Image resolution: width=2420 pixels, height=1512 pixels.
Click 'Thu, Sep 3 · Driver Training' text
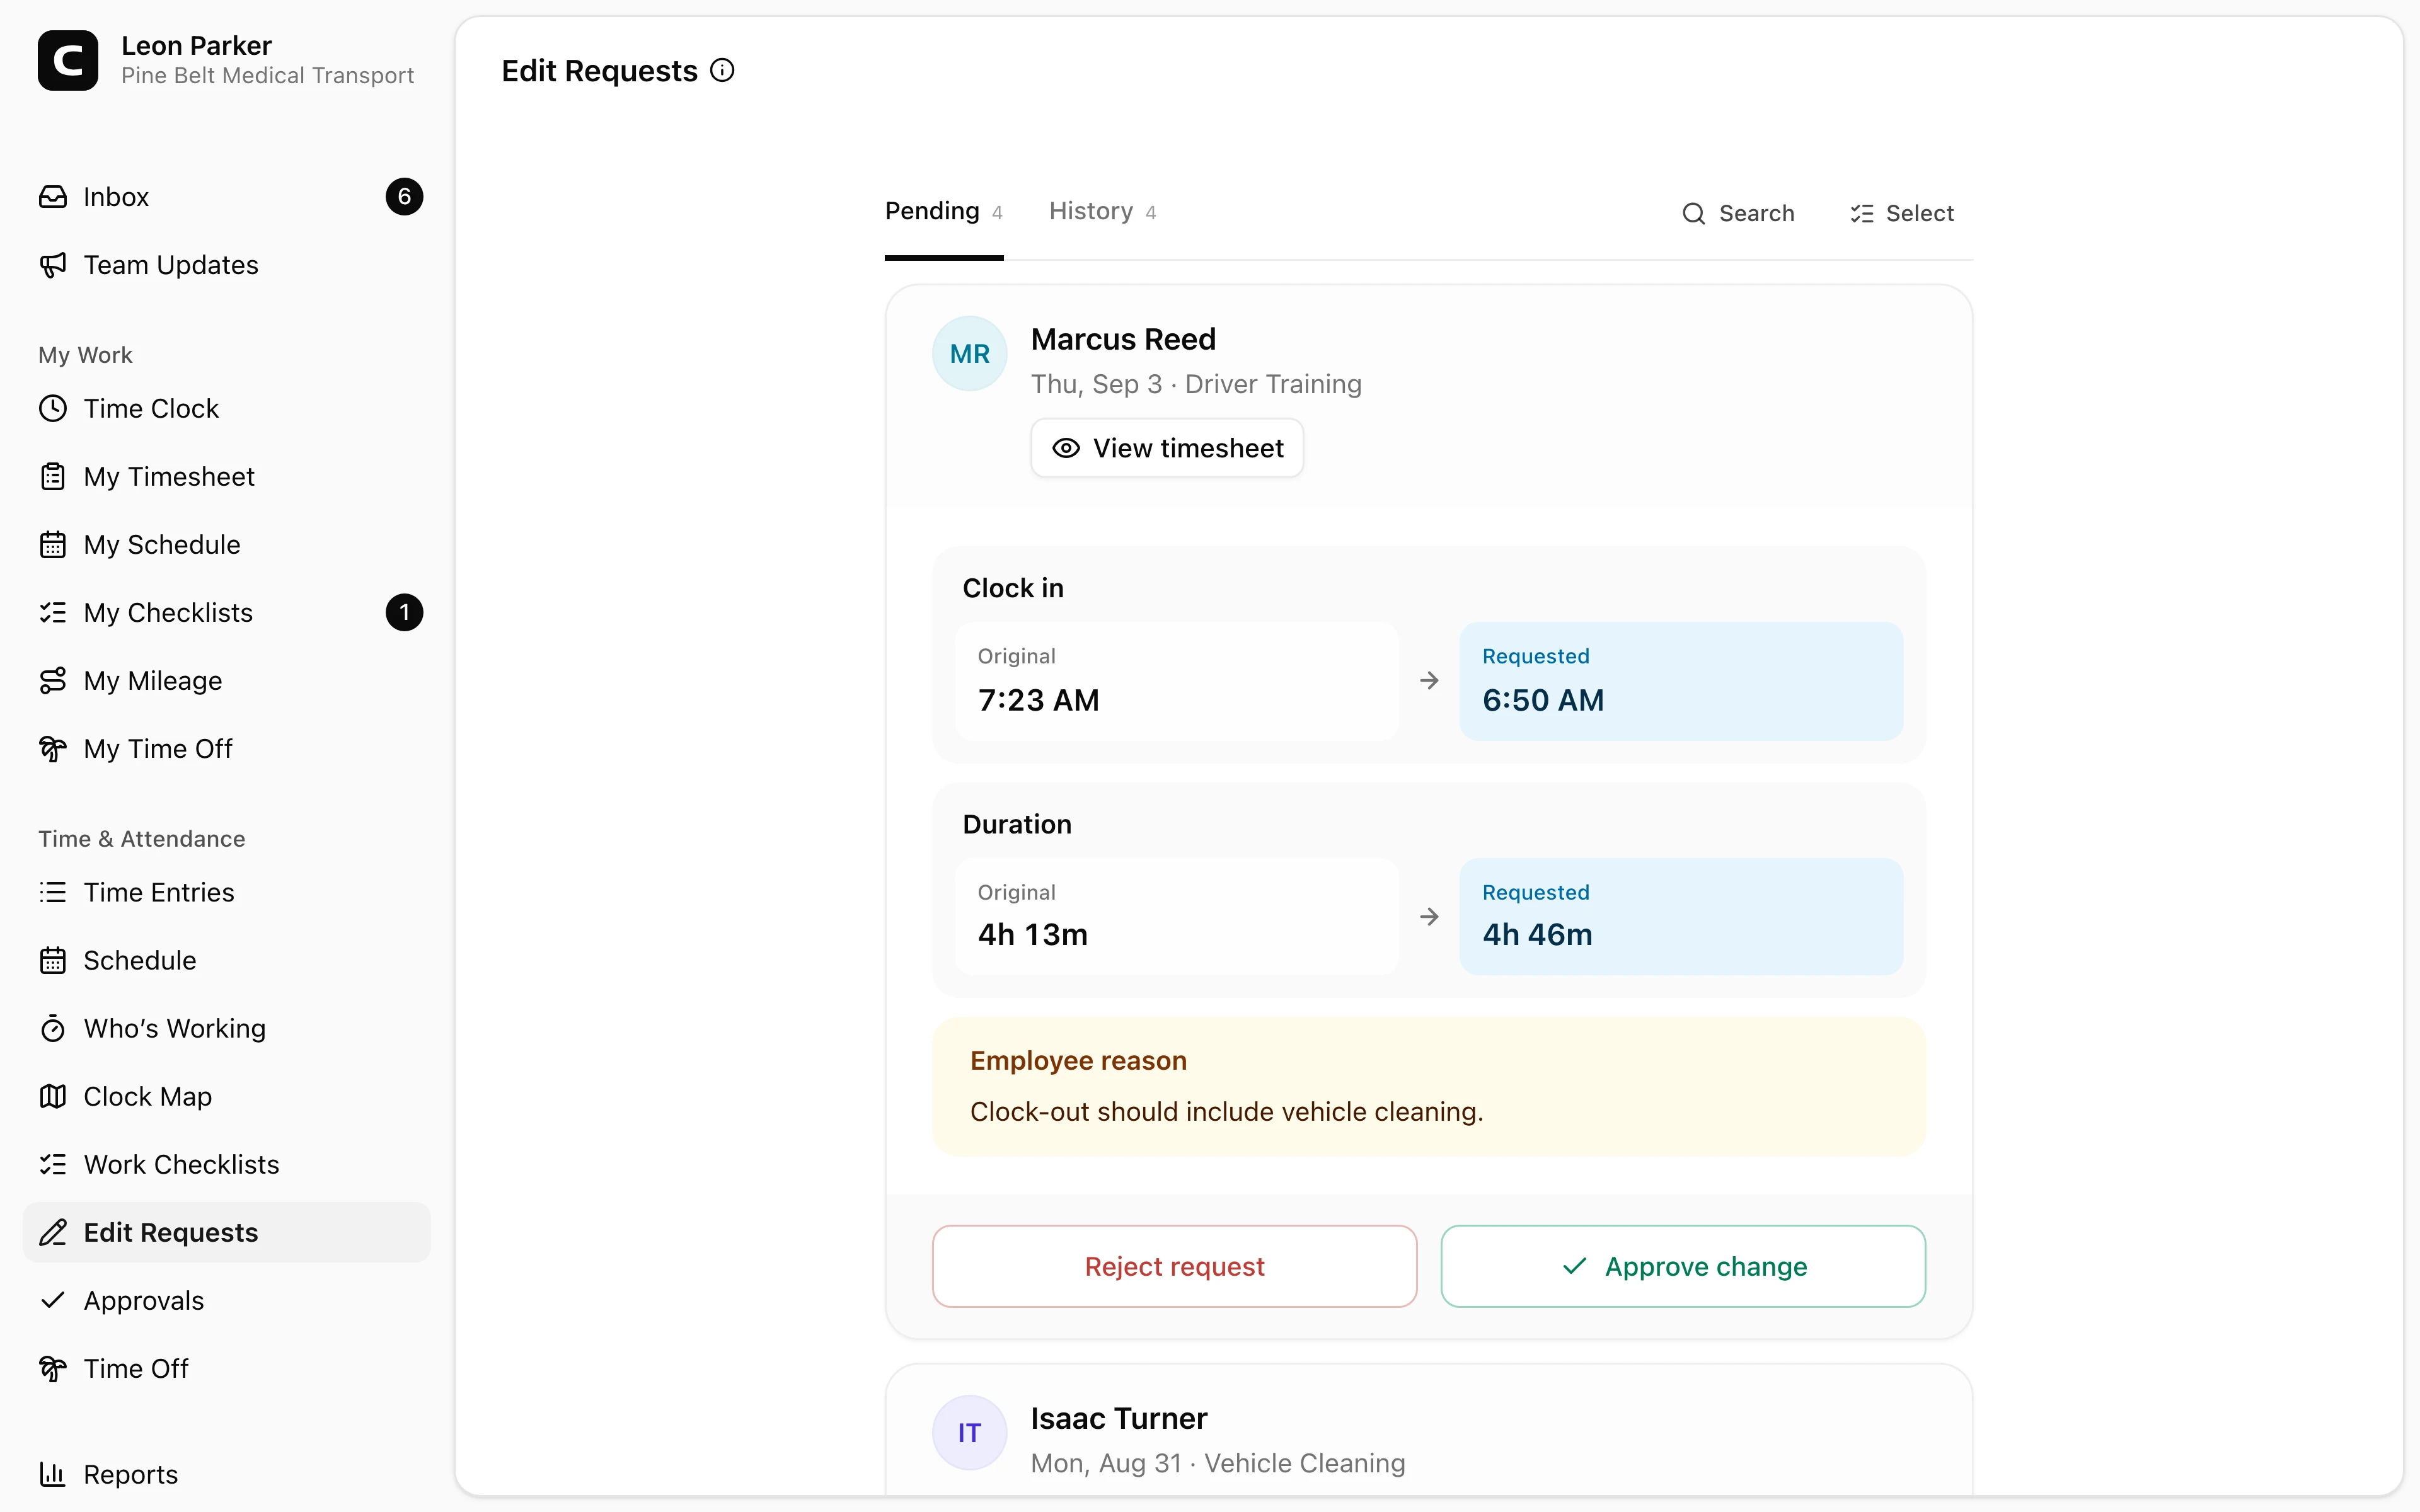1196,384
